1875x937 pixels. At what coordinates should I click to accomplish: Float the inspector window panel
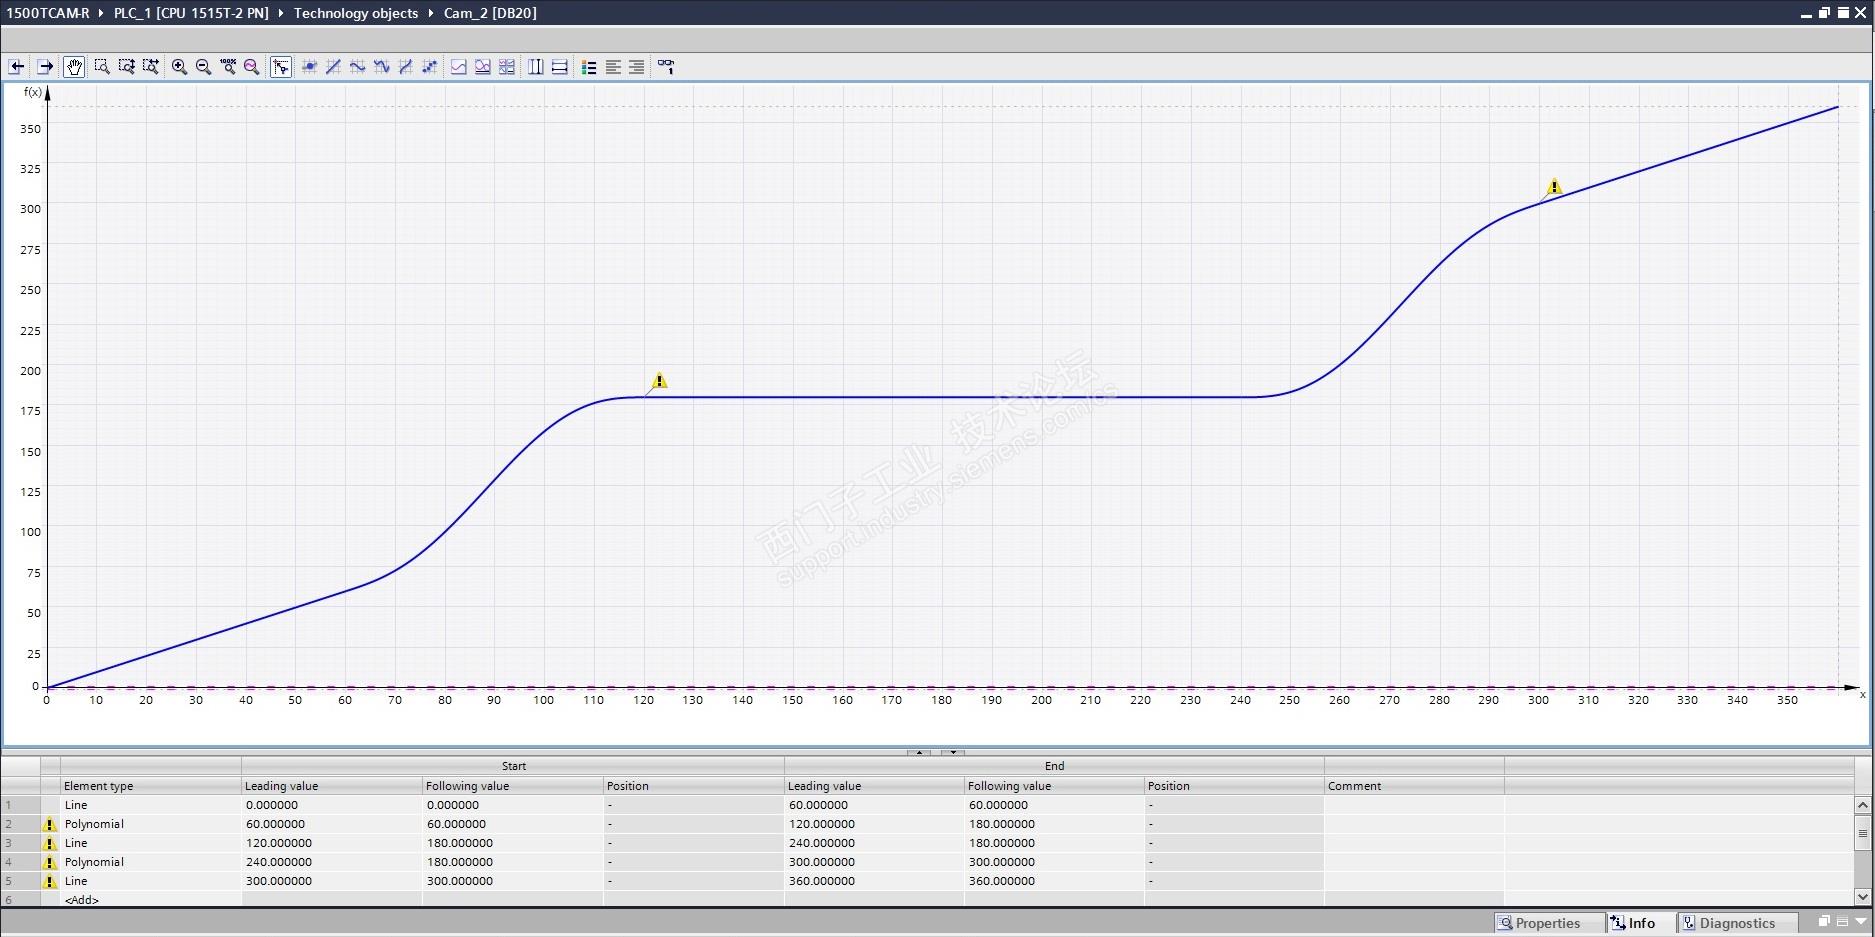1824,922
